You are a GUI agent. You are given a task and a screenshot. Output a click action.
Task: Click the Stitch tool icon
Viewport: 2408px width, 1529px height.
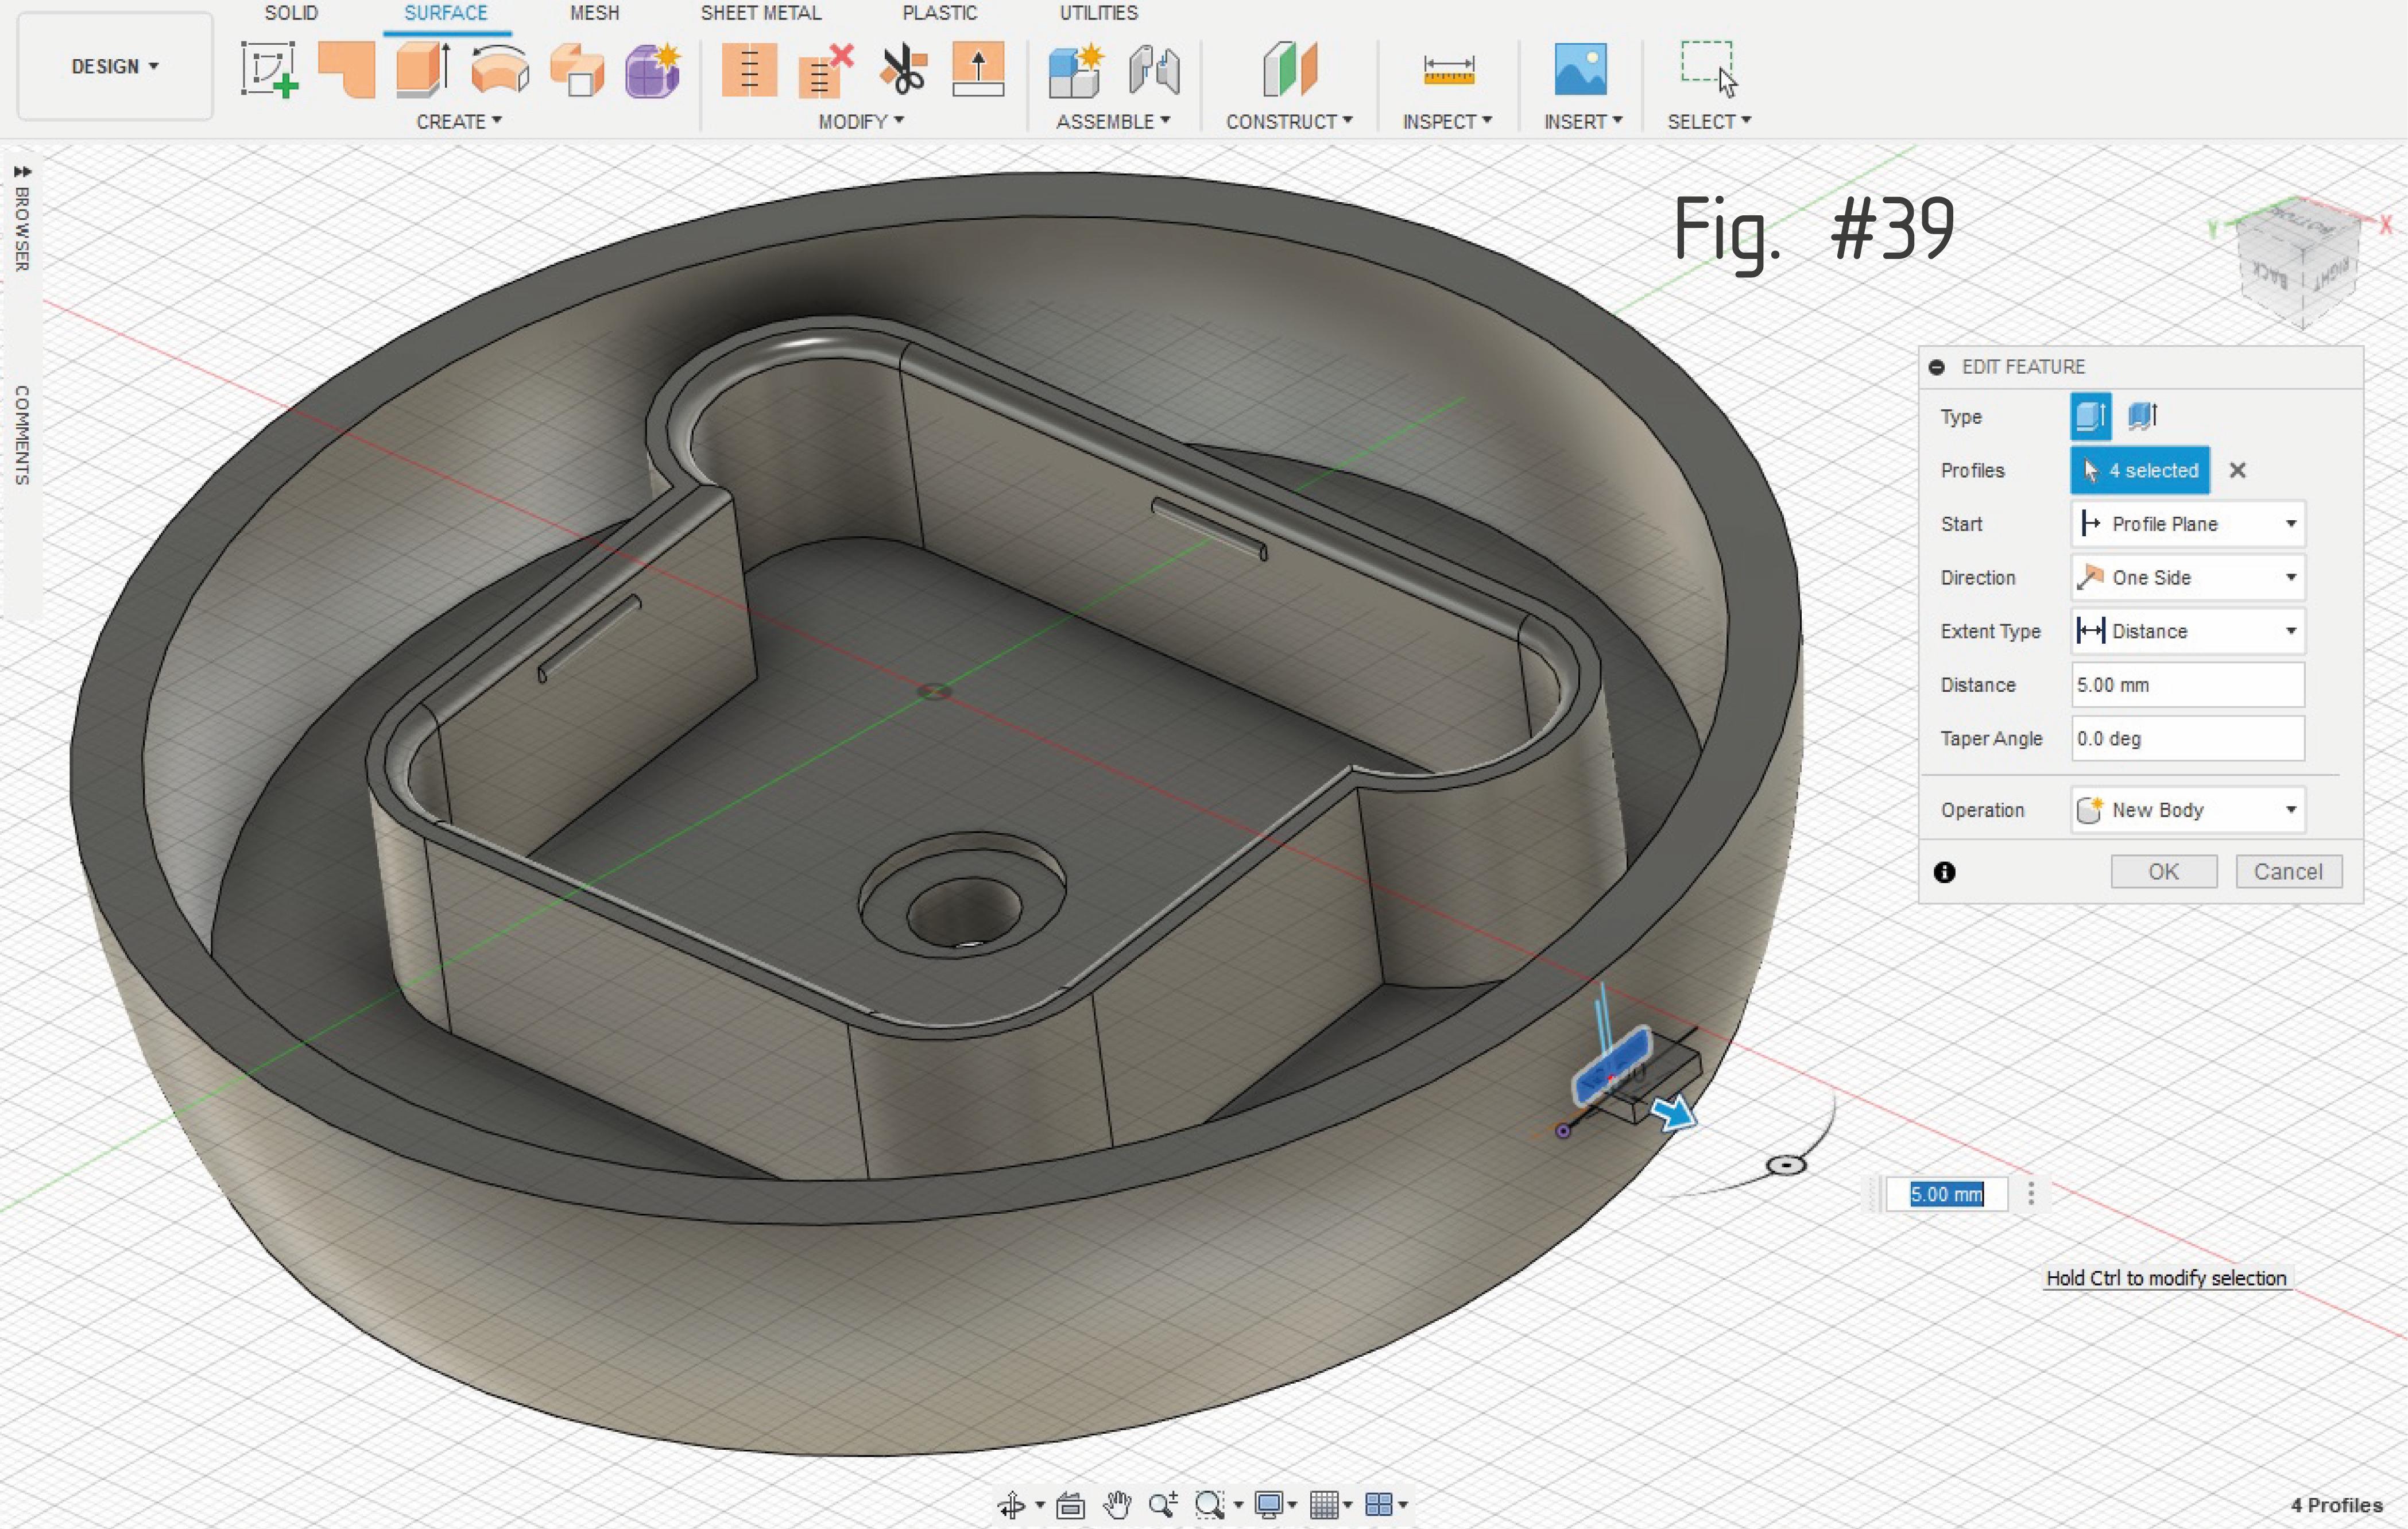(x=749, y=69)
